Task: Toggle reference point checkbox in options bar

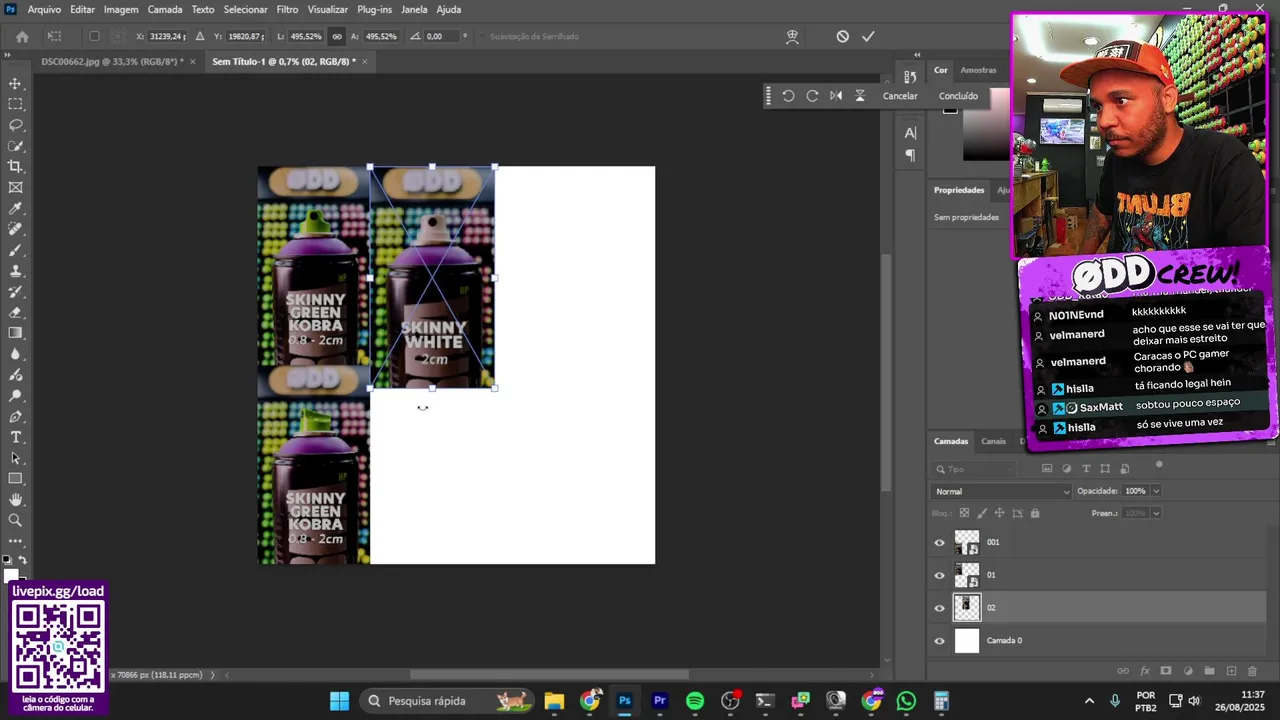Action: pos(94,36)
